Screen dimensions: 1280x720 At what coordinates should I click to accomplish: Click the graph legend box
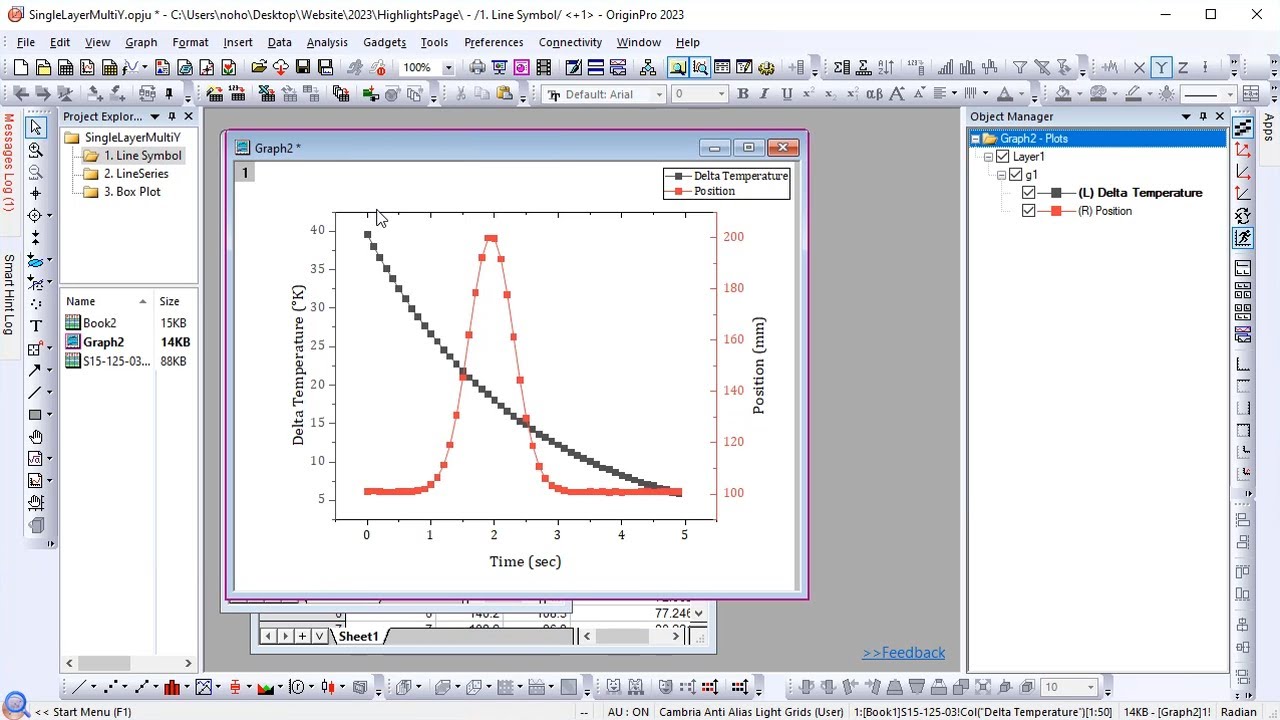coord(726,183)
